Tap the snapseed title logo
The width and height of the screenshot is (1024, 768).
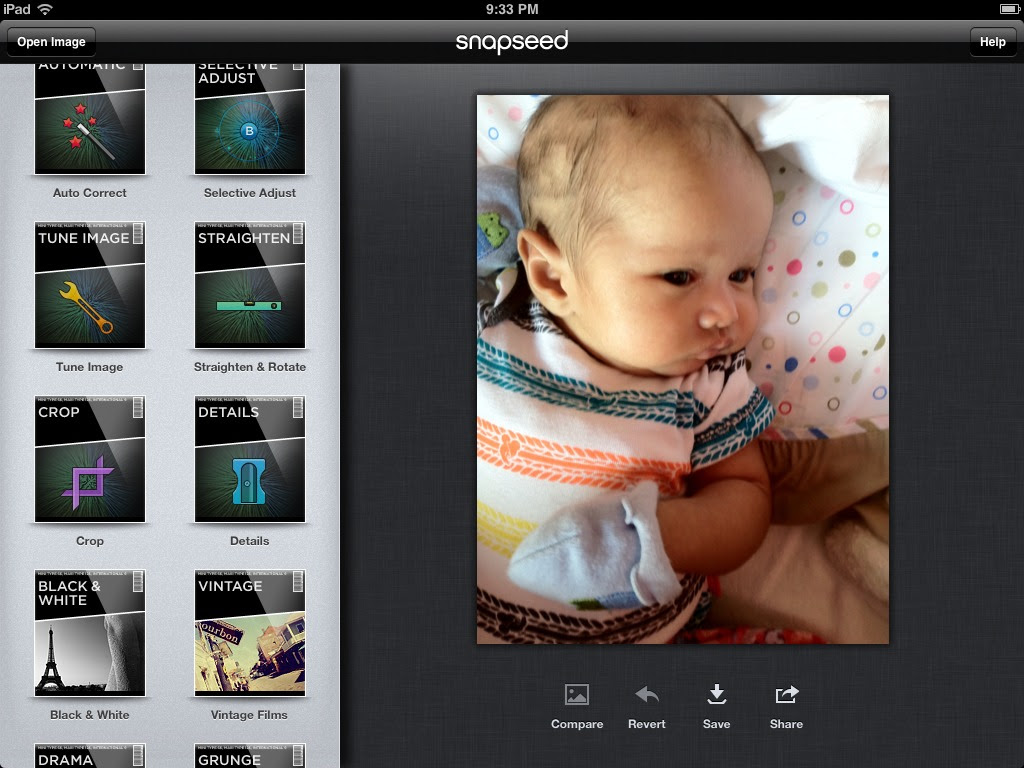(x=512, y=42)
